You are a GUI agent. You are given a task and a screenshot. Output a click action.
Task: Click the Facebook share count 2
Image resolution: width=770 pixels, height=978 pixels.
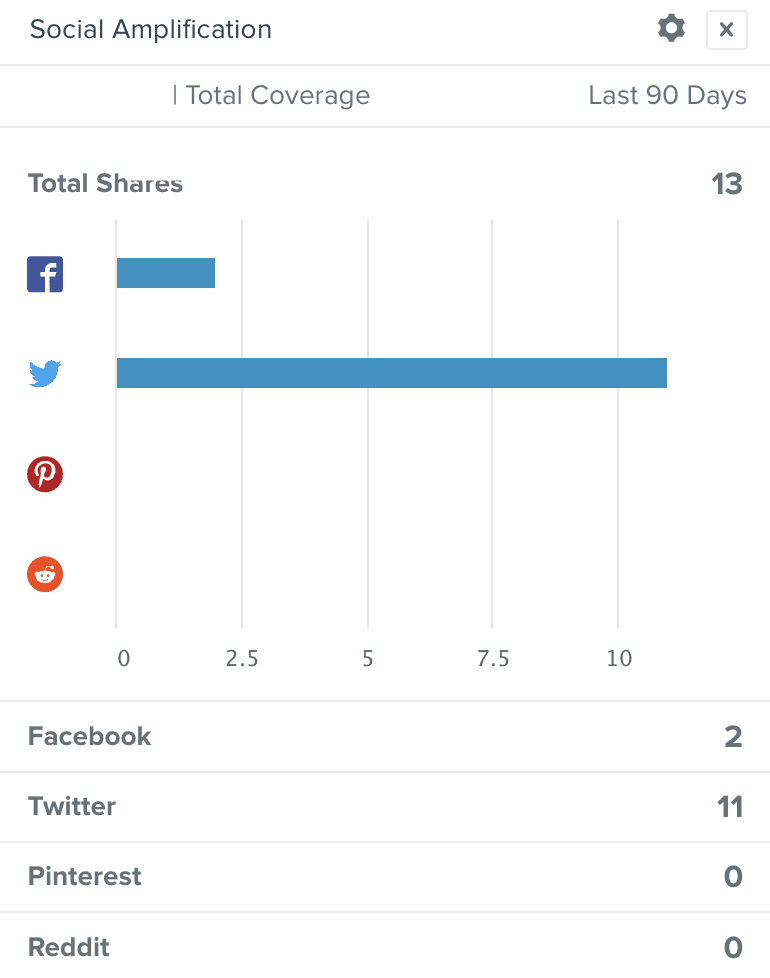click(x=734, y=737)
